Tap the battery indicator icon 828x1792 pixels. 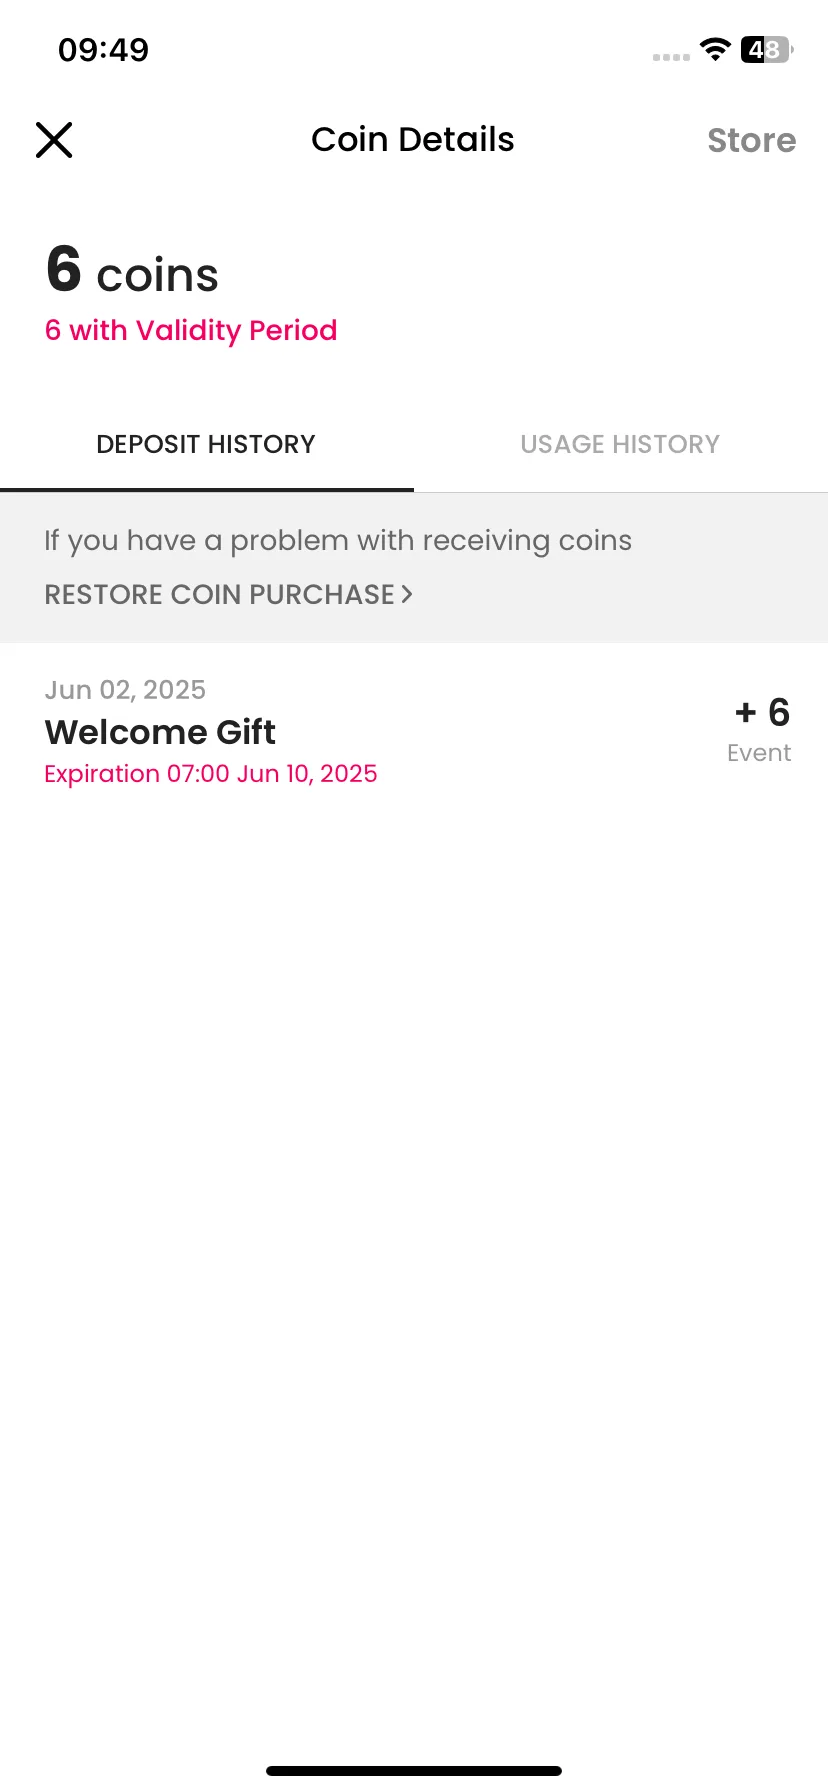(767, 49)
